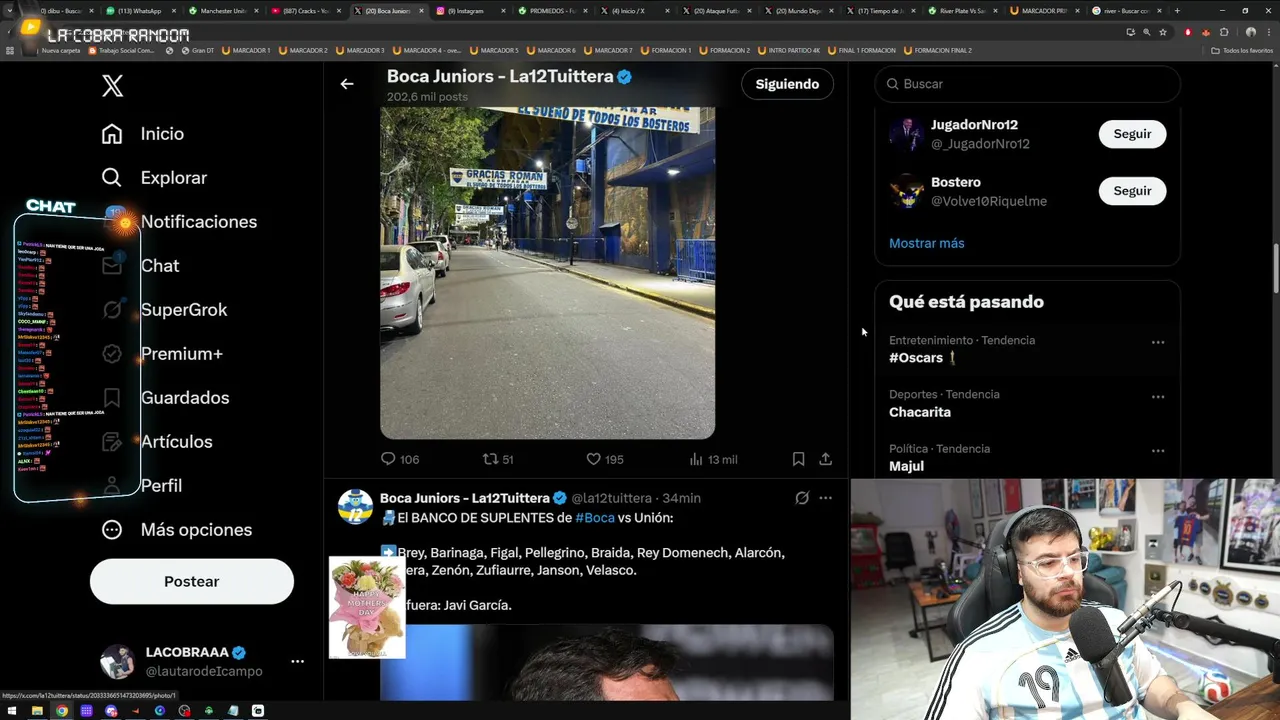Share the street photo post
Image resolution: width=1280 pixels, height=720 pixels.
coord(825,459)
